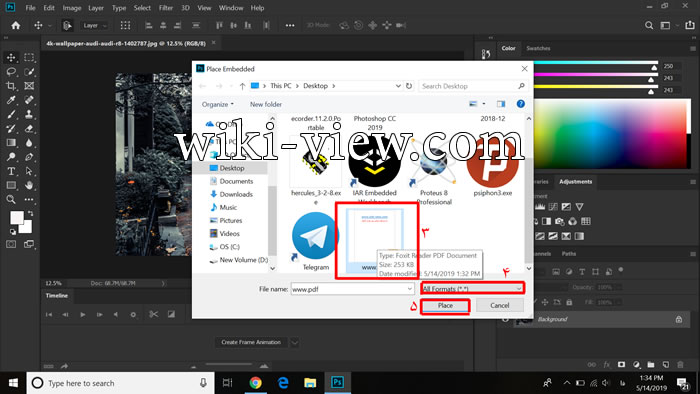Expand the address bar history dropdown
The image size is (700, 394).
(398, 86)
